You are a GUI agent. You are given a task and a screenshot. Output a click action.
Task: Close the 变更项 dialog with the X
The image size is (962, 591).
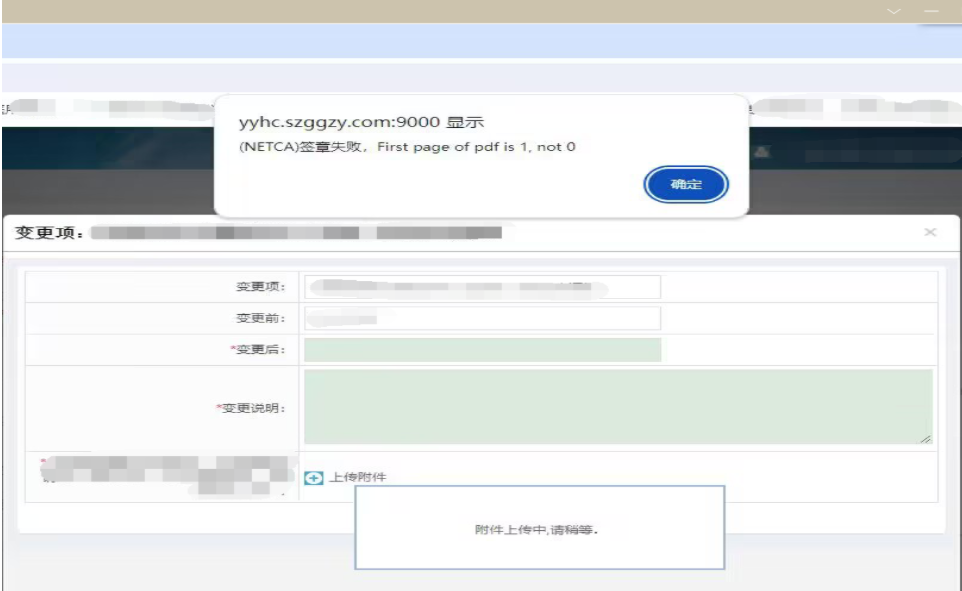[930, 232]
